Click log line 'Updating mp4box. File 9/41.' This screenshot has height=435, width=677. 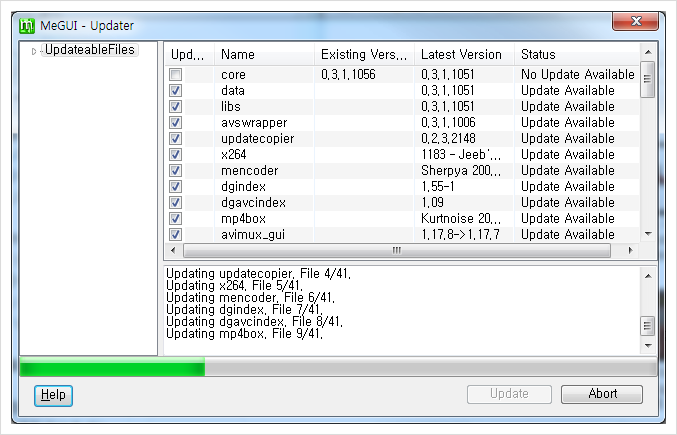(x=244, y=334)
